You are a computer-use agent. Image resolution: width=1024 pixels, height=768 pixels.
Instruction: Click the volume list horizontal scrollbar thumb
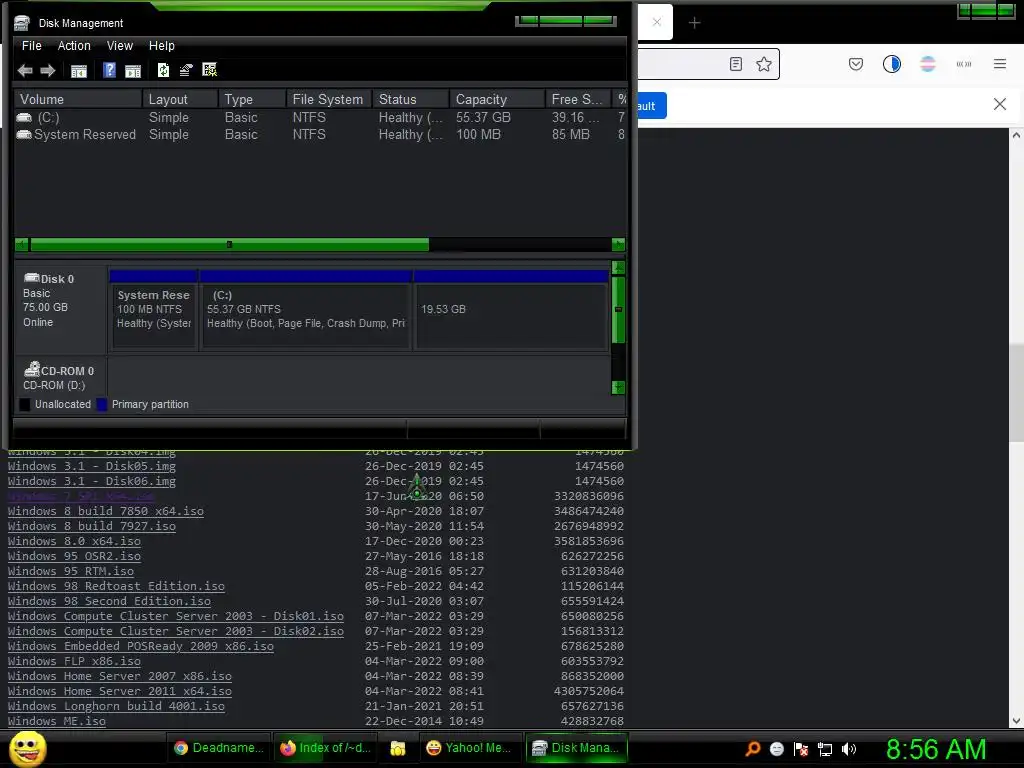[x=229, y=245]
